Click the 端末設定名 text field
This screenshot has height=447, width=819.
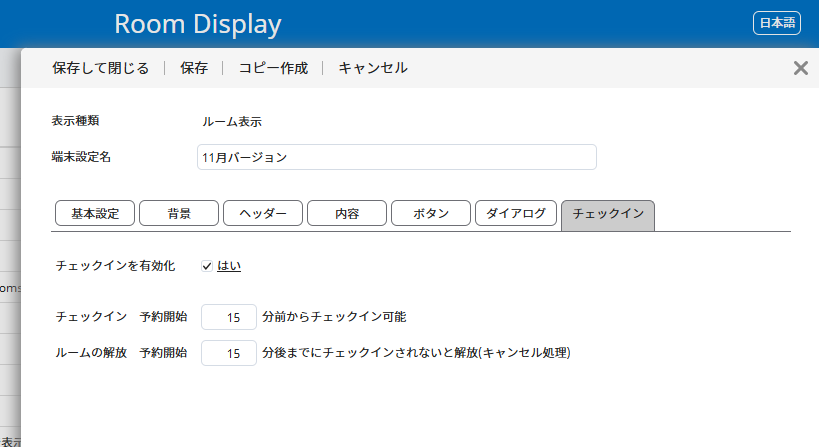coord(396,157)
